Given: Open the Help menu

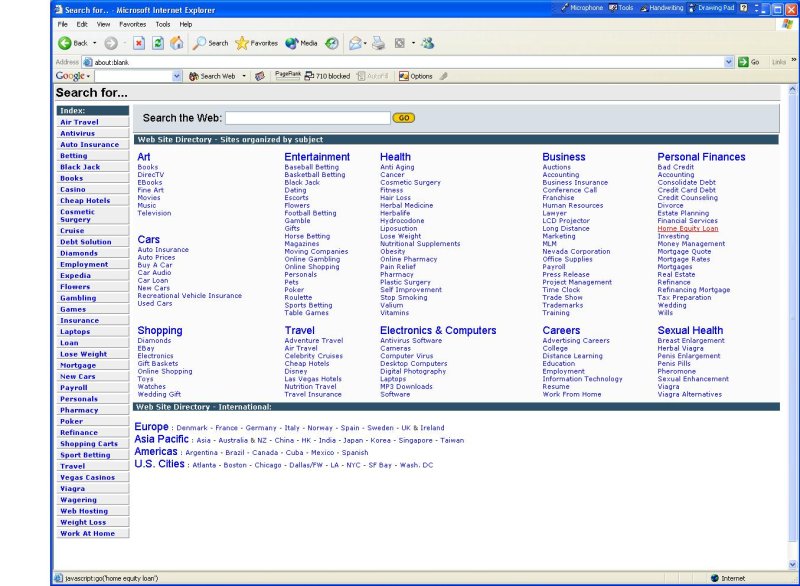Looking at the screenshot, I should pyautogui.click(x=186, y=24).
